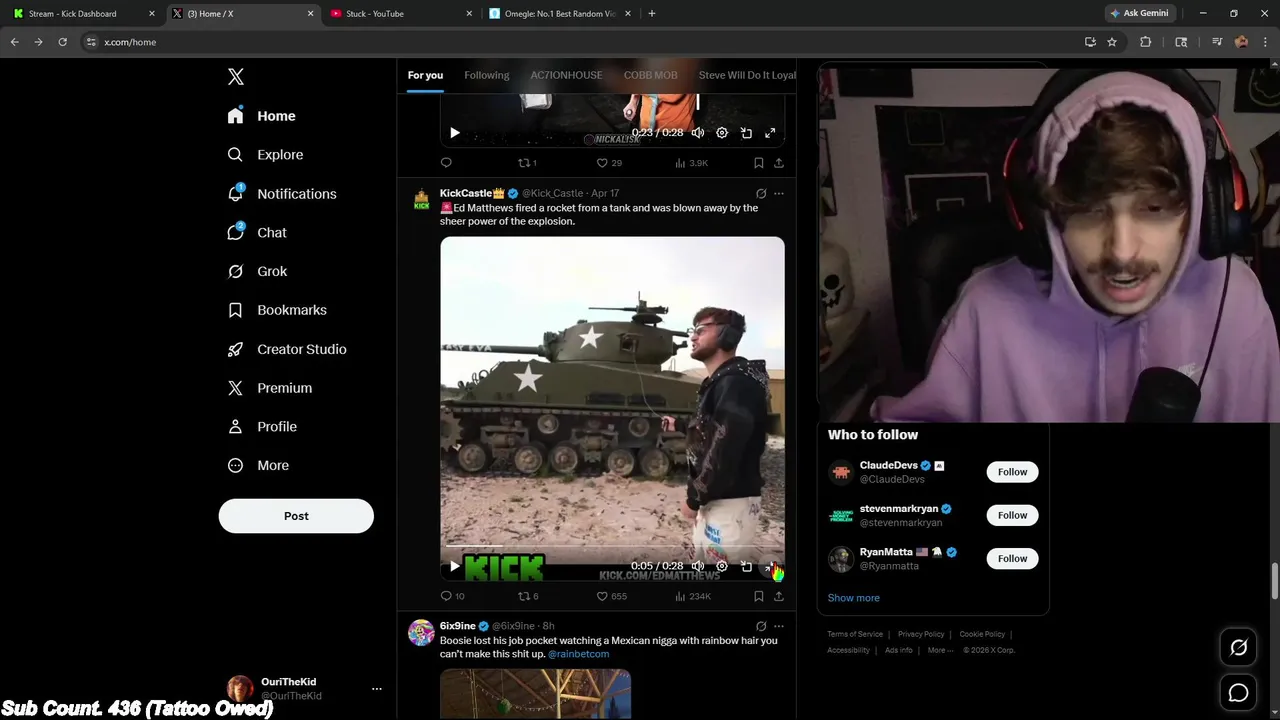This screenshot has width=1280, height=720.
Task: Switch to the COBB MOB tab
Action: [650, 75]
